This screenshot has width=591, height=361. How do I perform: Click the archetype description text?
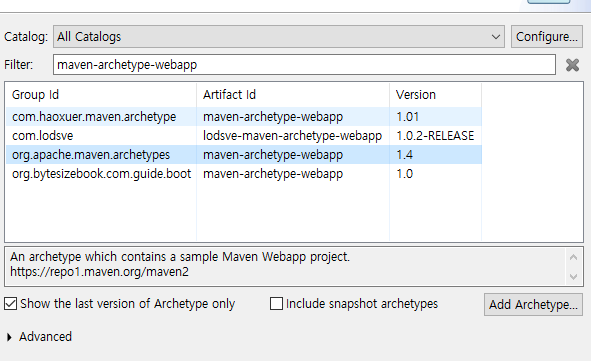pyautogui.click(x=180, y=257)
